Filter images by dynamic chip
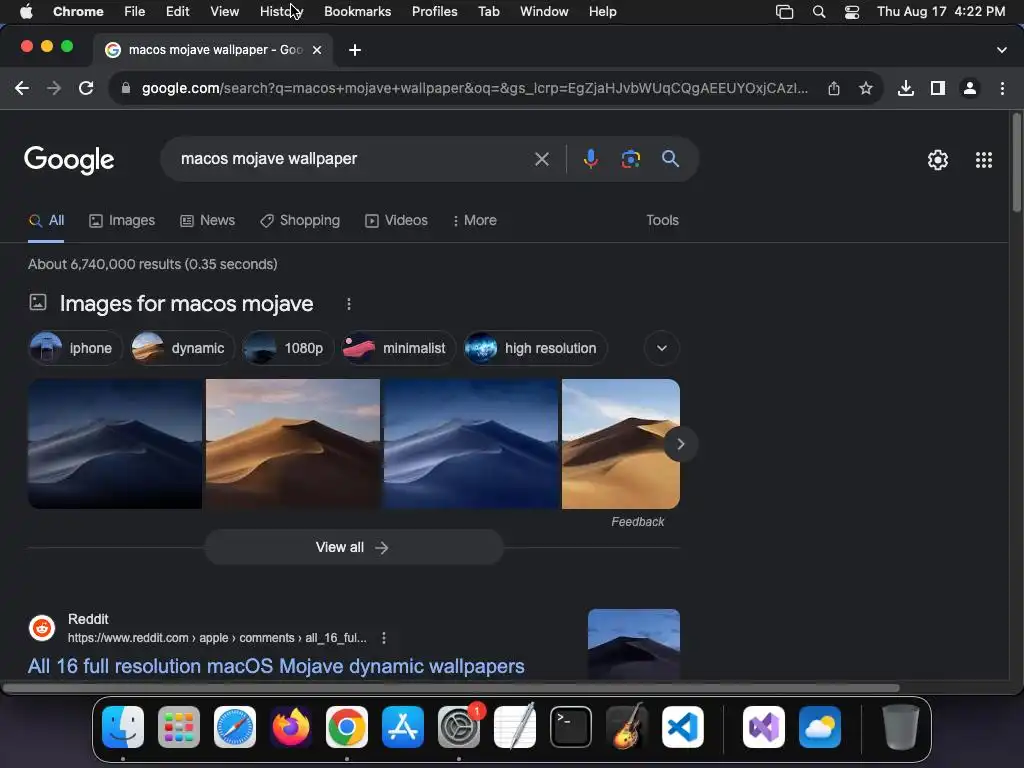1024x768 pixels. tap(182, 348)
